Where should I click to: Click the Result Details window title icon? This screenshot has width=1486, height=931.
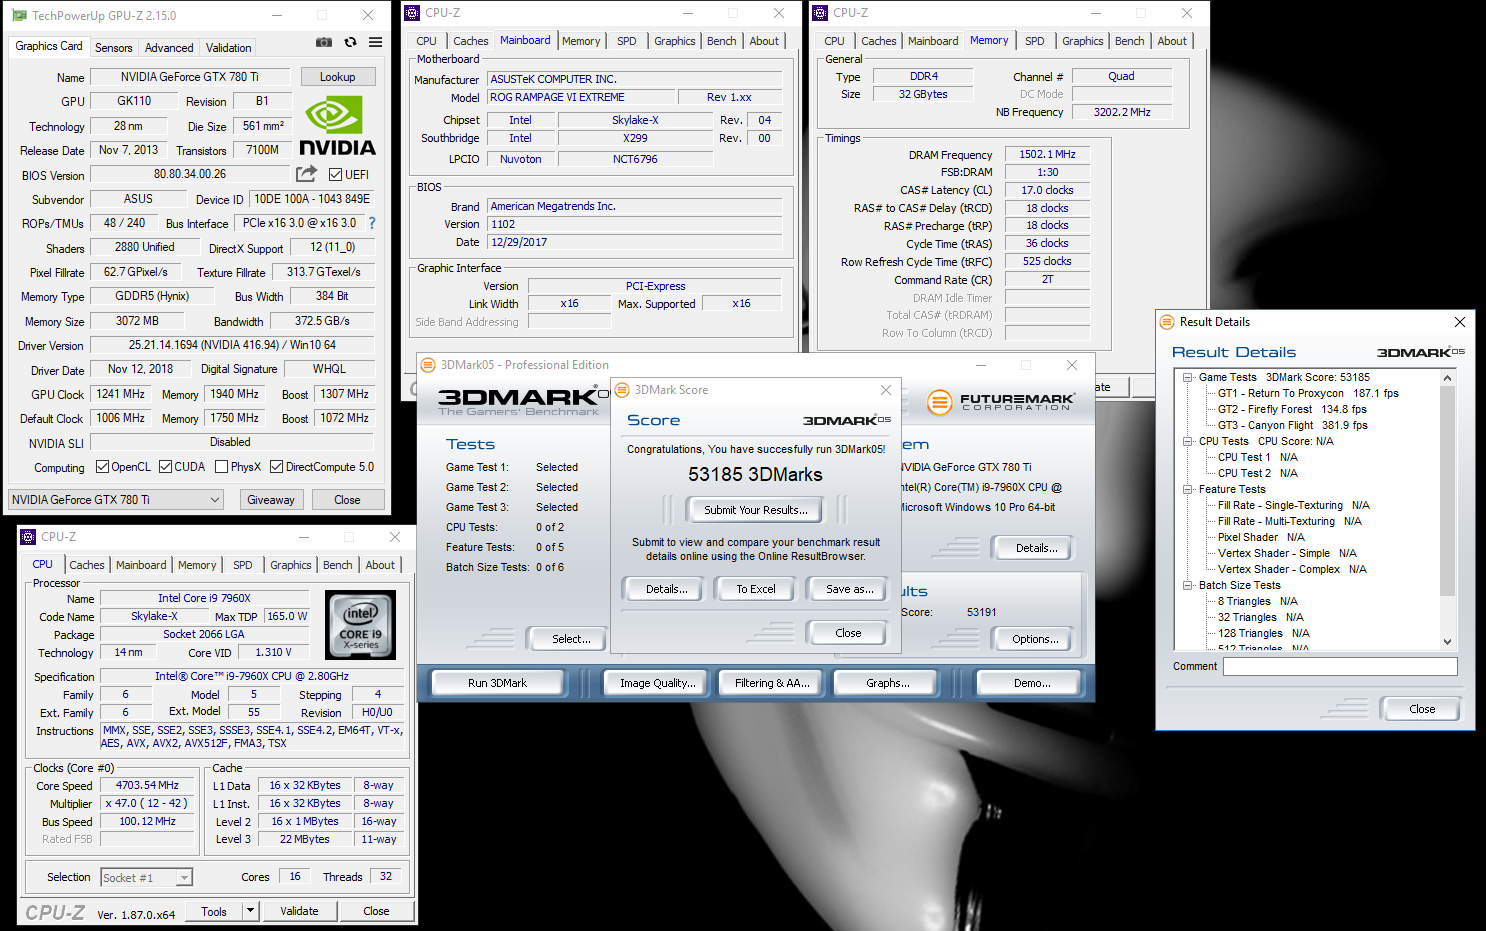coord(1166,322)
